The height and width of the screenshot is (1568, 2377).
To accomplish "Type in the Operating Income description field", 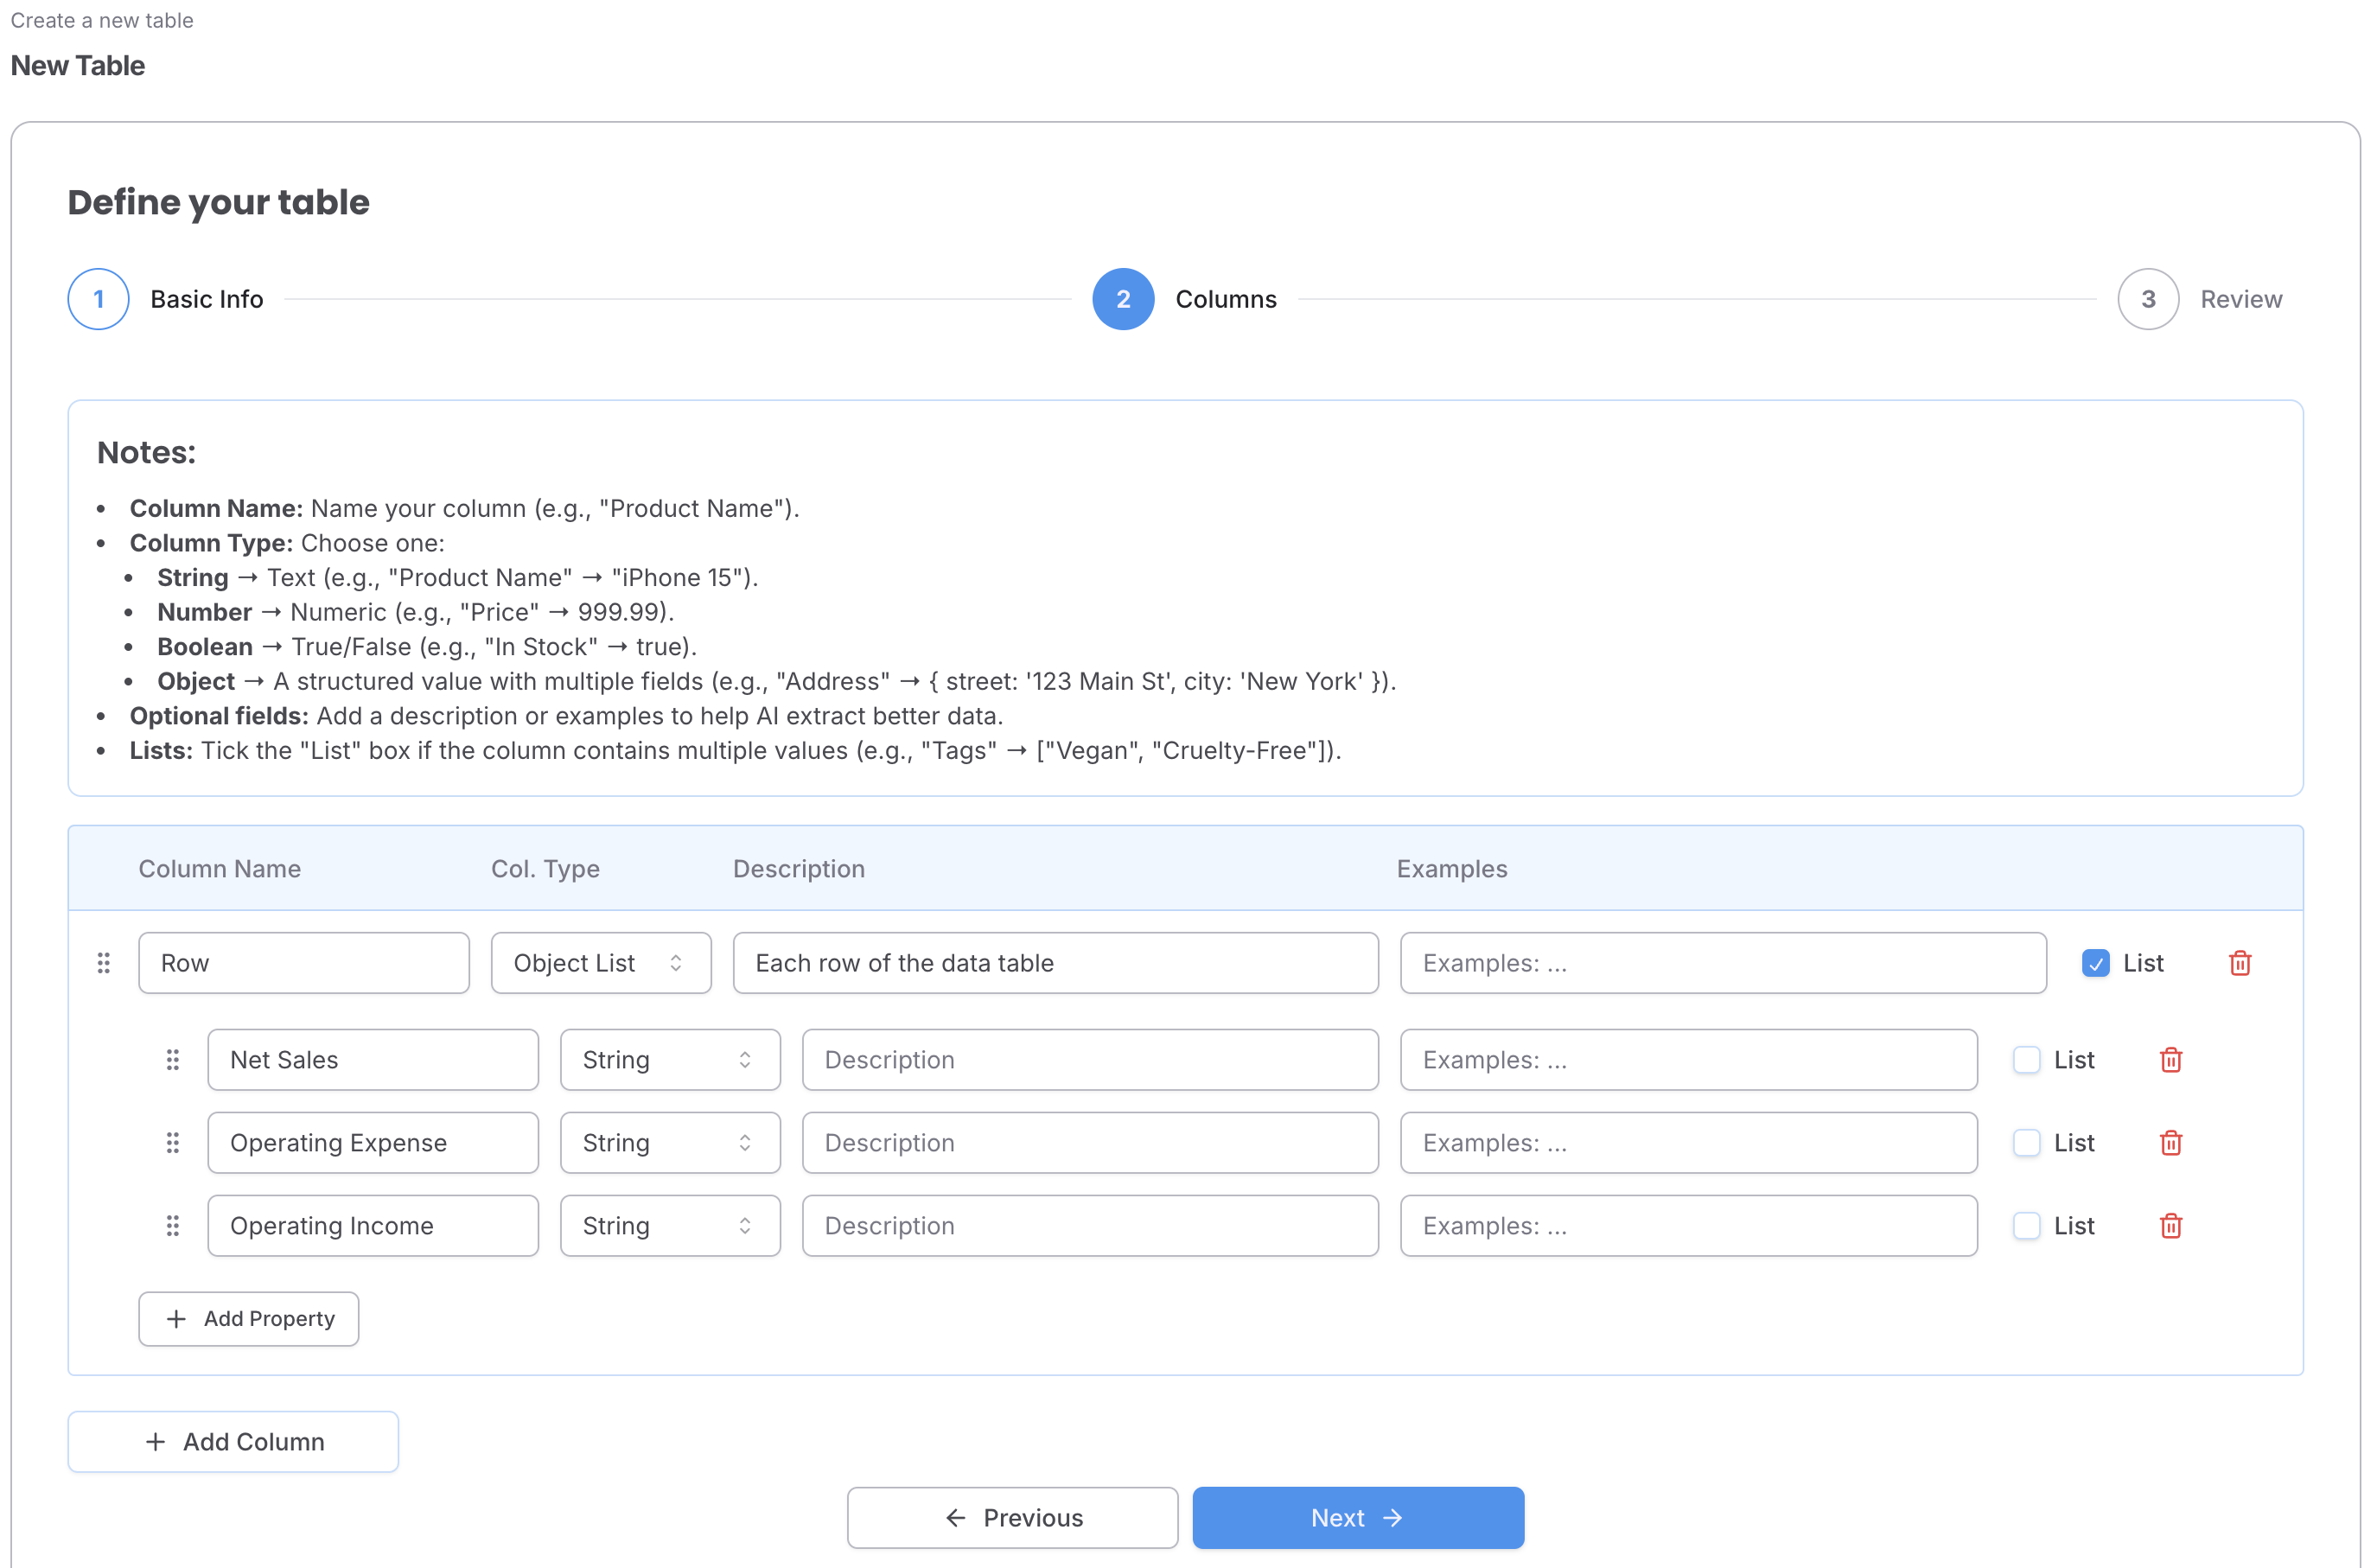I will coord(1089,1225).
